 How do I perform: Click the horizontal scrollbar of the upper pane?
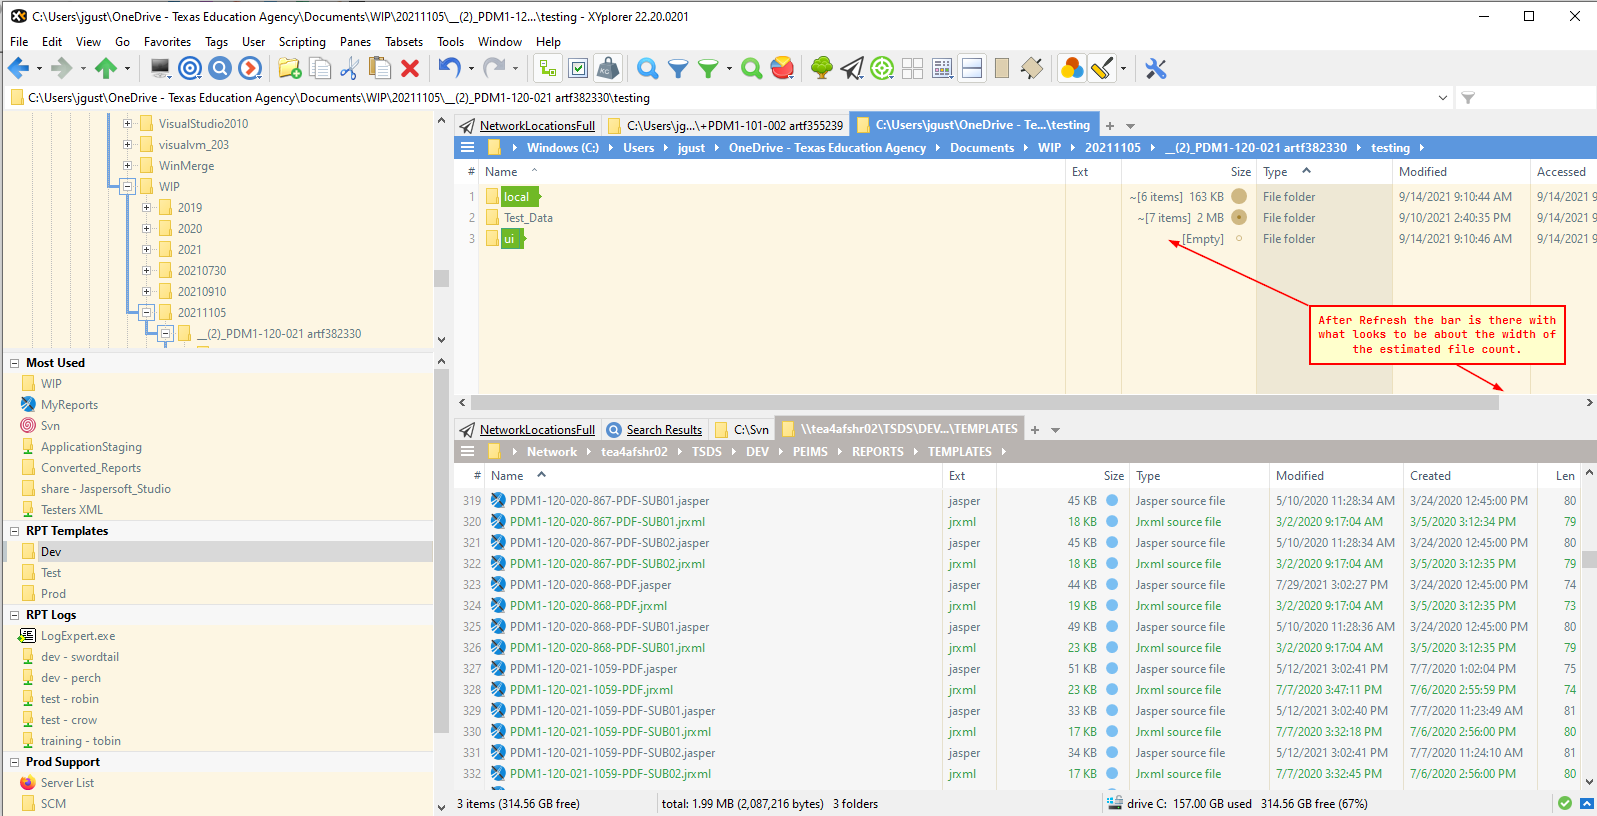coord(984,403)
